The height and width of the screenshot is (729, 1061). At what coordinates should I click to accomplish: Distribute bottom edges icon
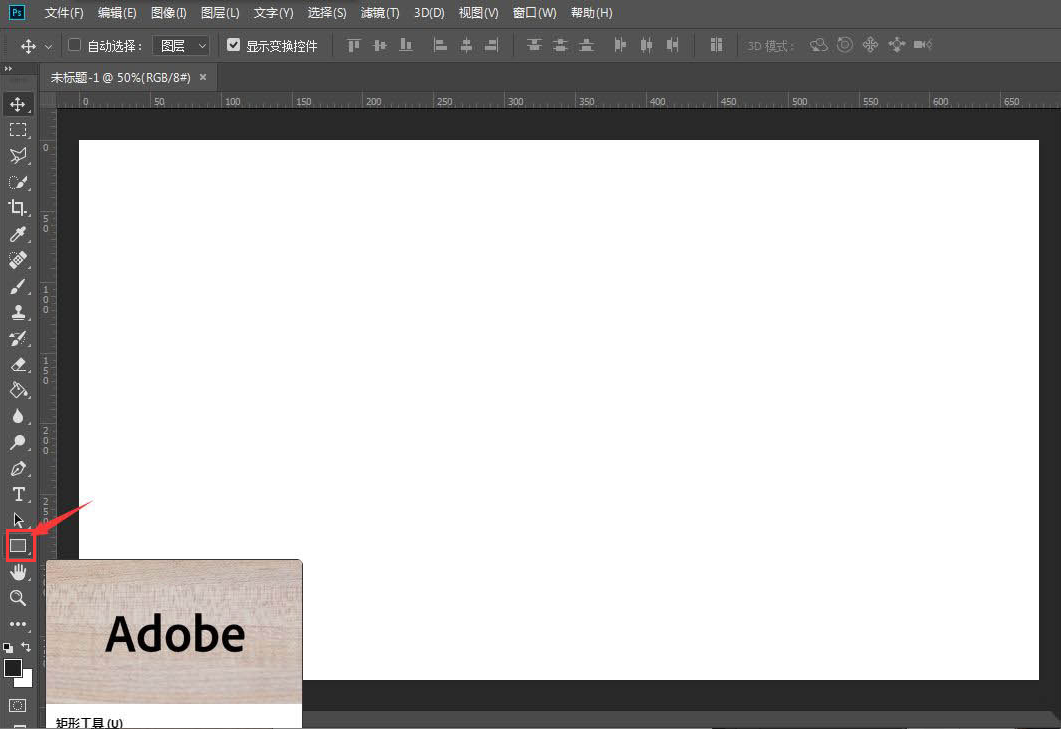[x=587, y=45]
